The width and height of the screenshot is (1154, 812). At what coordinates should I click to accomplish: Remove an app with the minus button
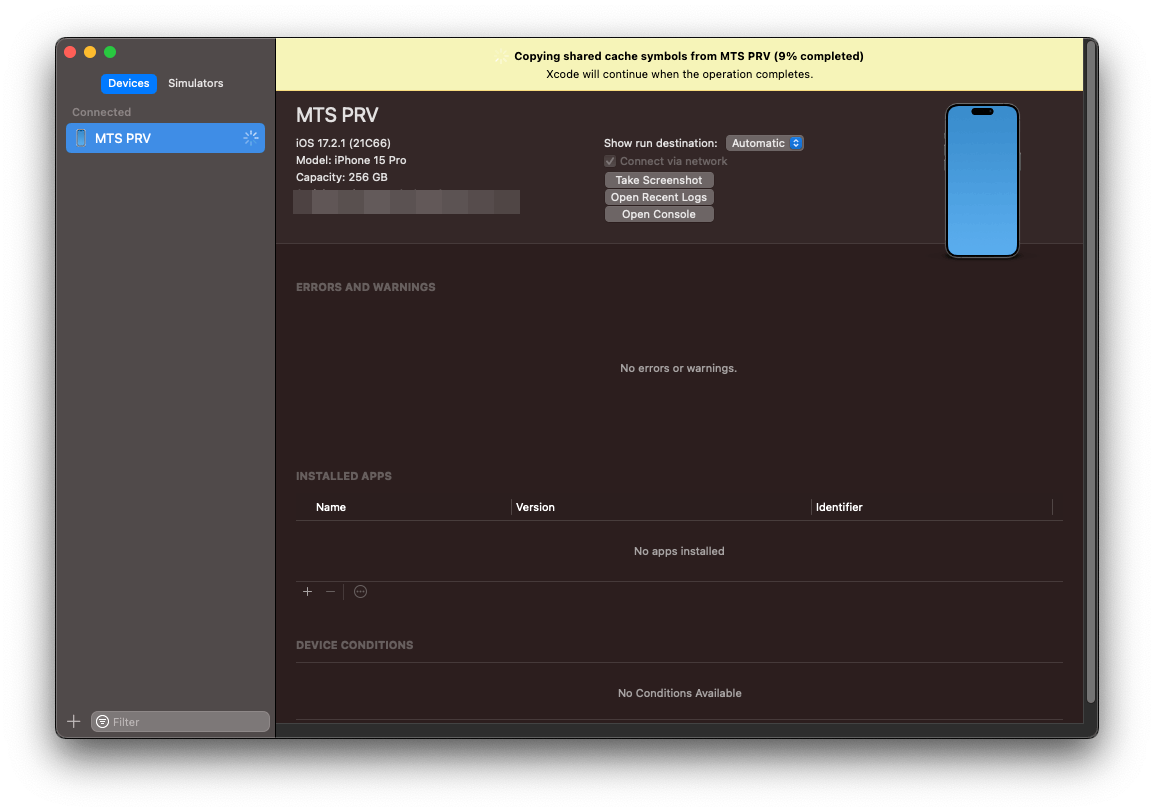tap(330, 591)
